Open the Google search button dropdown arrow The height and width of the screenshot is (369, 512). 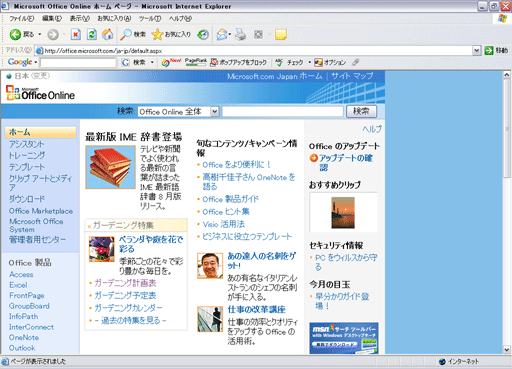pyautogui.click(x=152, y=62)
